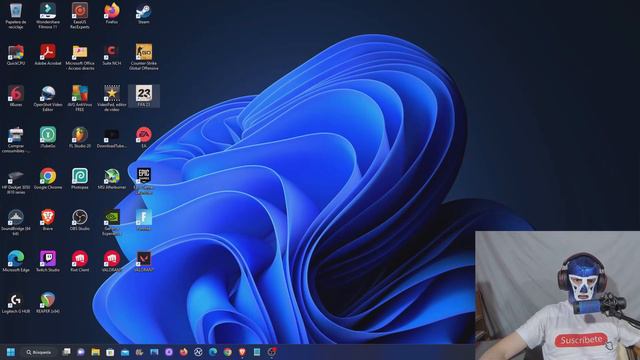Launch Wondershare Filmora 11 from the desktop
Image resolution: width=640 pixels, height=360 pixels.
pos(48,16)
